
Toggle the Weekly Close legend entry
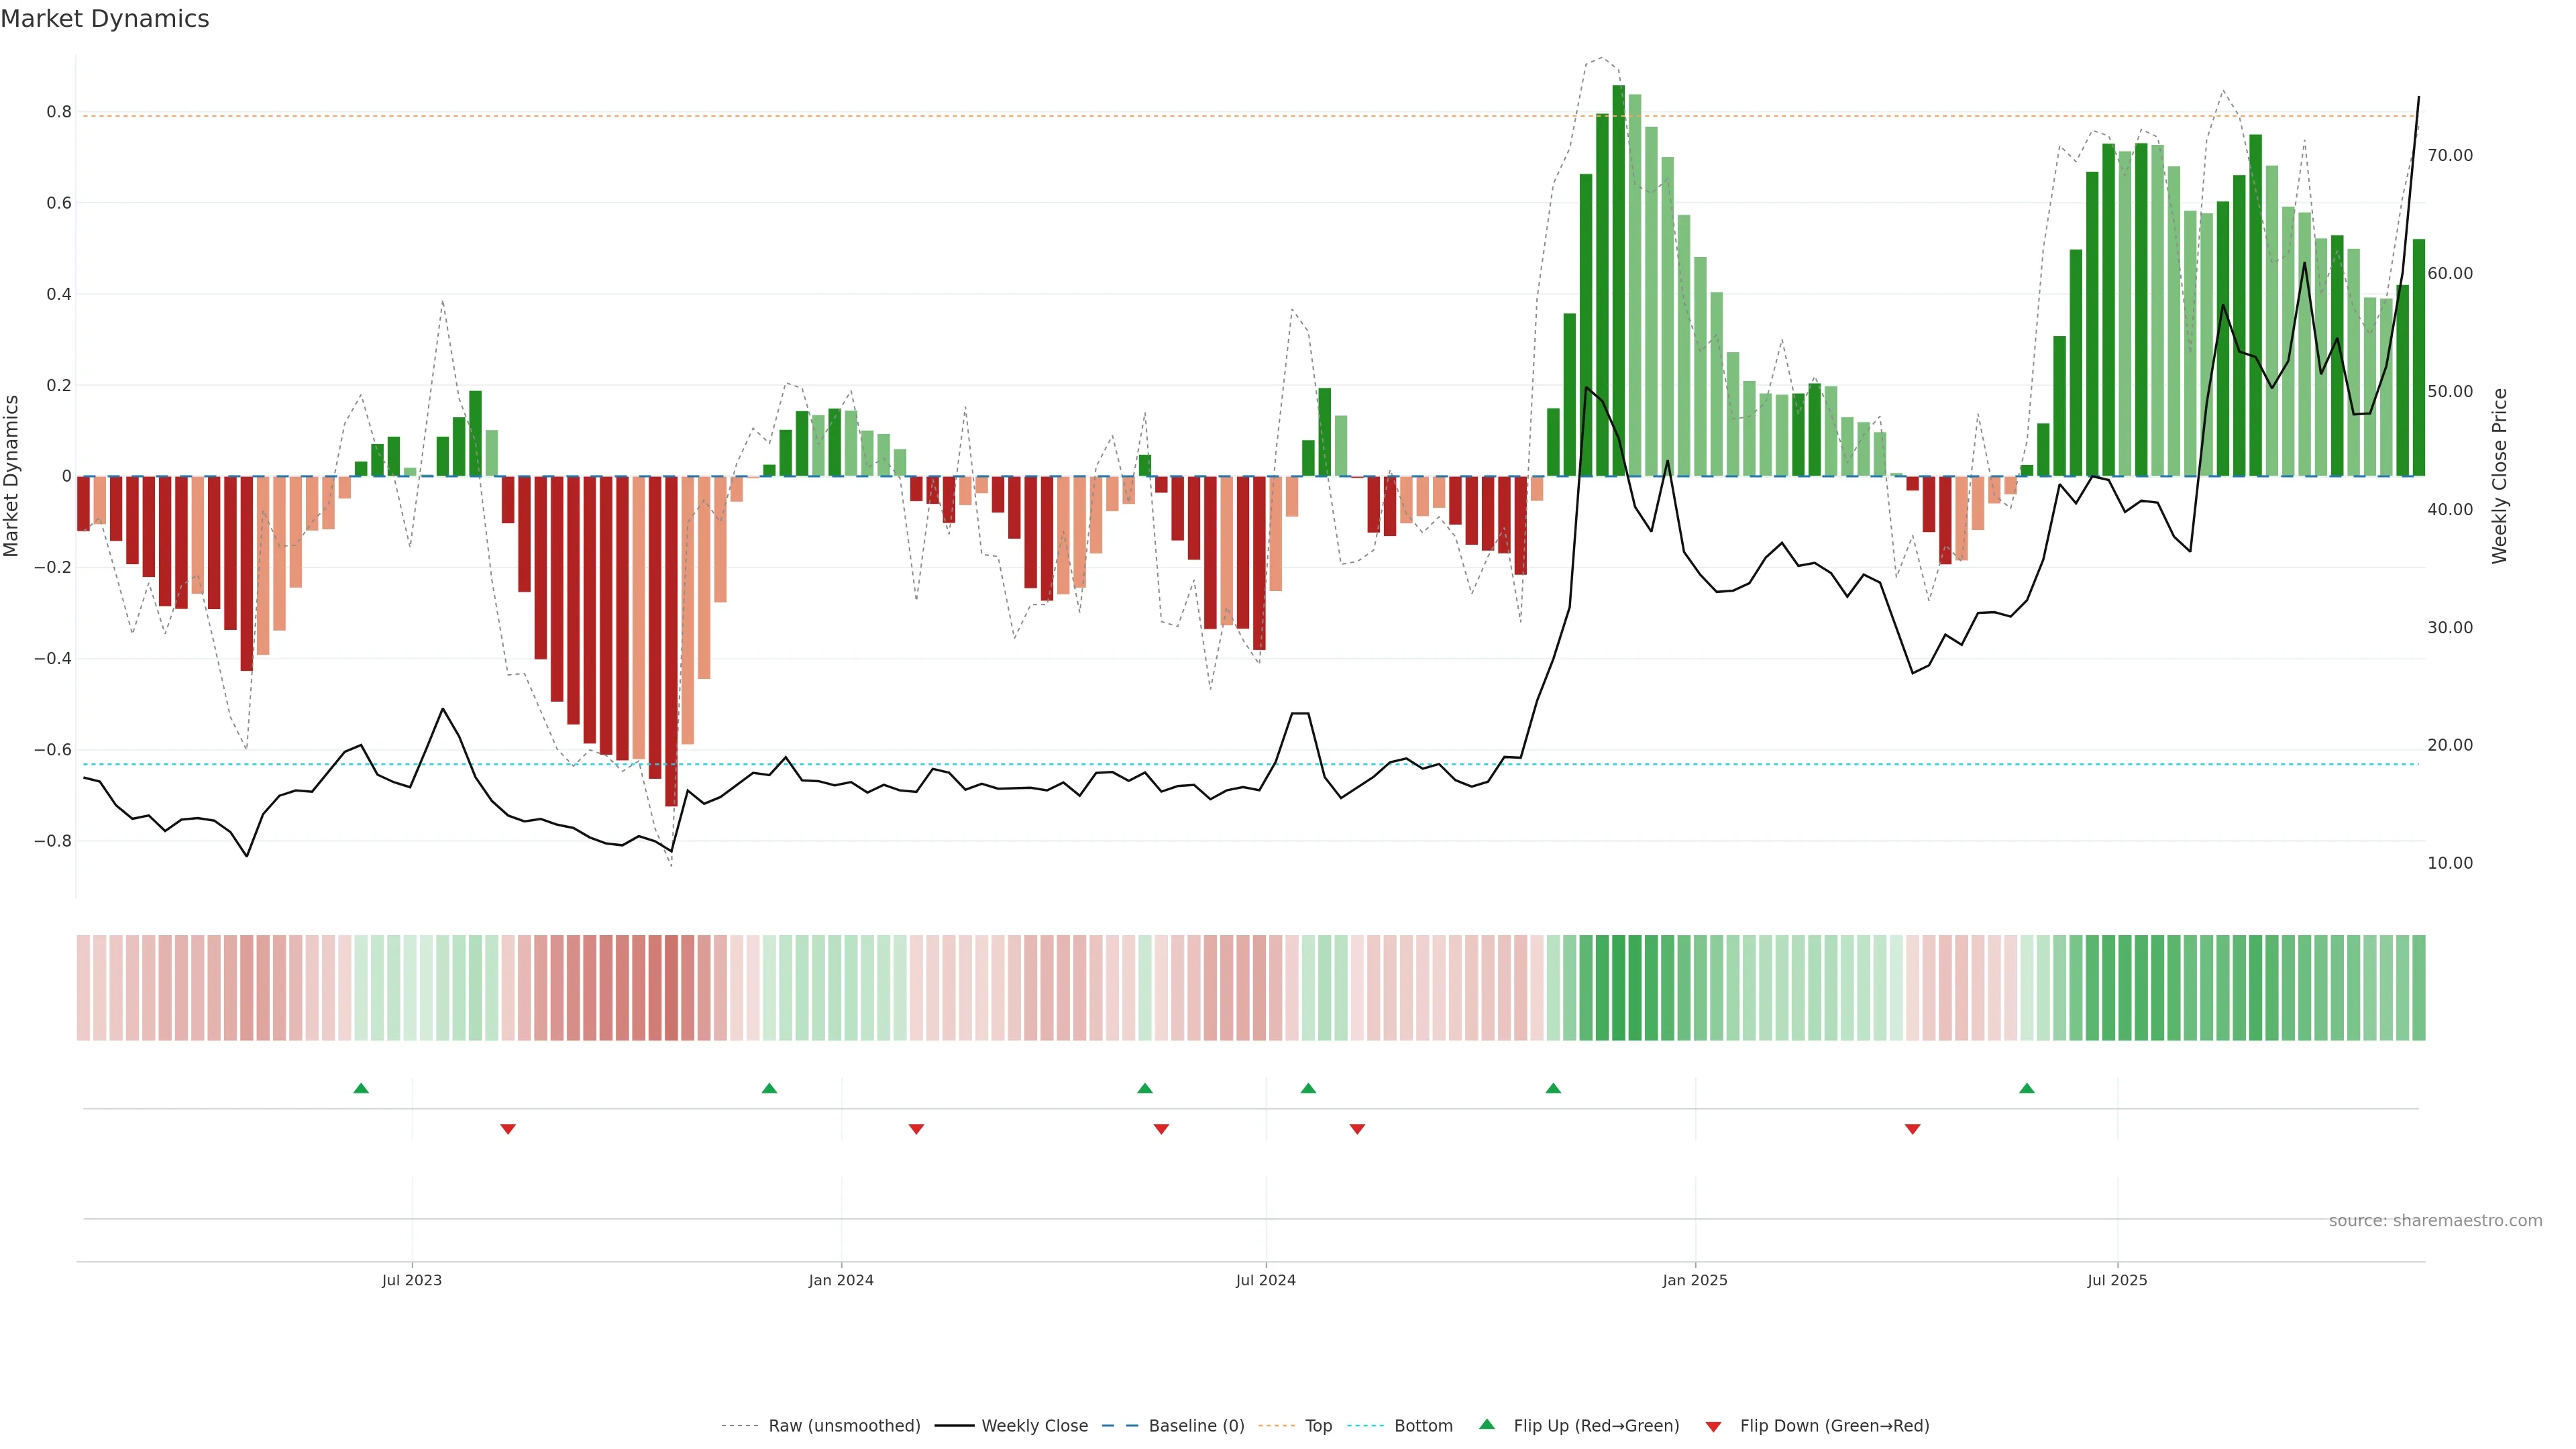click(x=1034, y=1426)
